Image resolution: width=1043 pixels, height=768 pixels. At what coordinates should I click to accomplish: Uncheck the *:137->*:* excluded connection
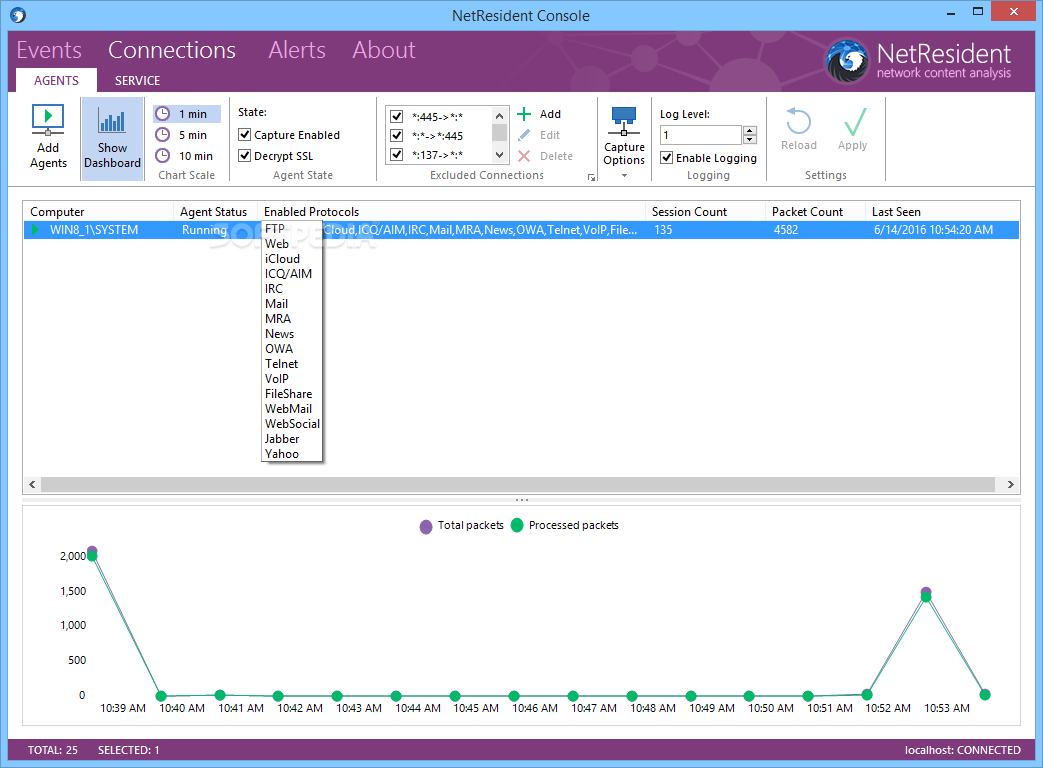tap(396, 155)
